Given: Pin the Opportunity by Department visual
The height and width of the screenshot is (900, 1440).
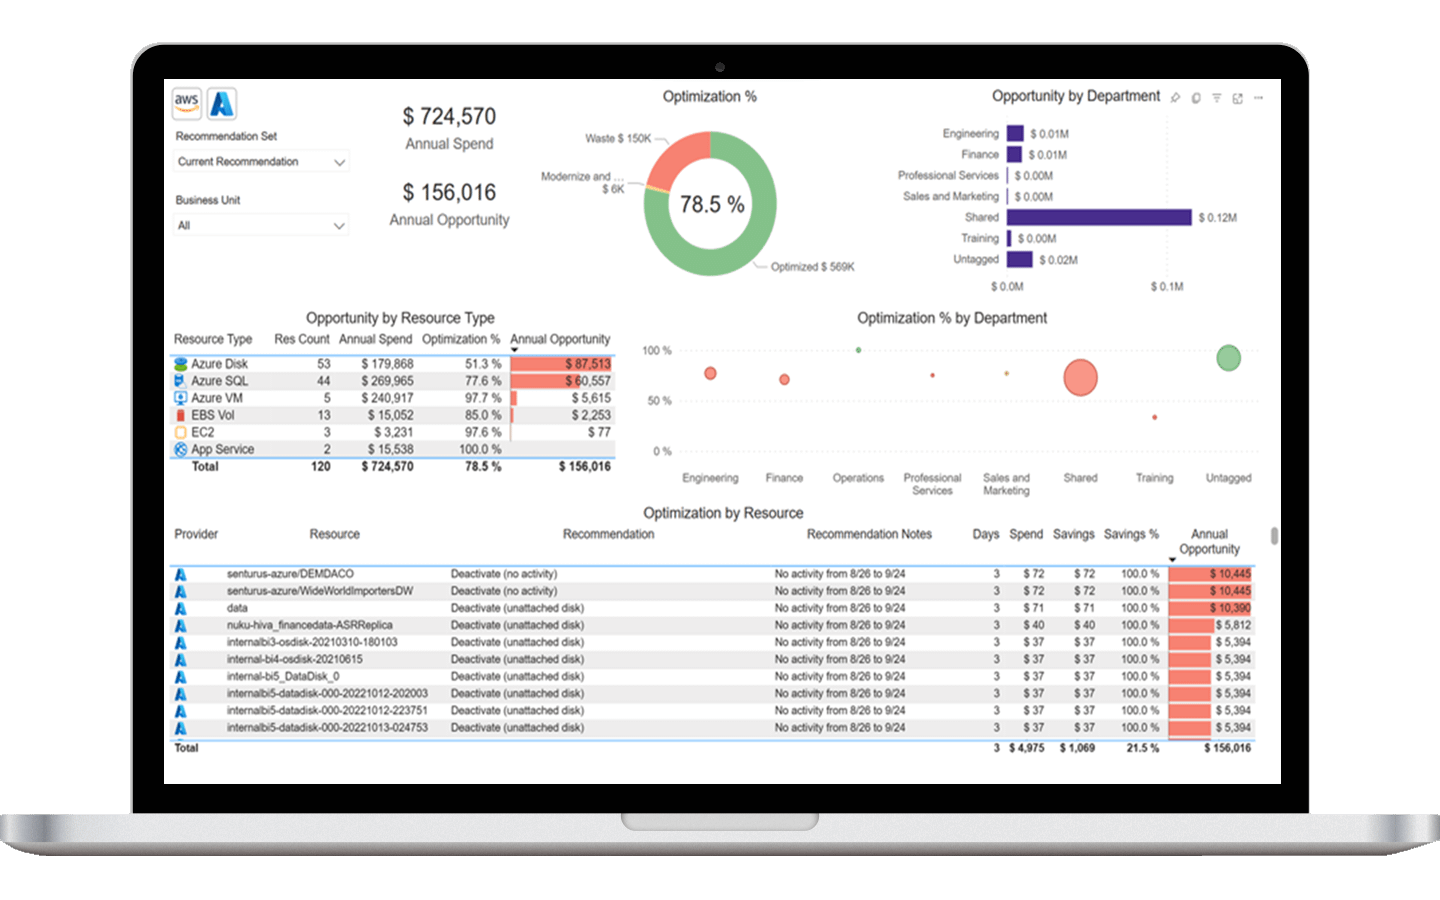Looking at the screenshot, I should [1175, 98].
